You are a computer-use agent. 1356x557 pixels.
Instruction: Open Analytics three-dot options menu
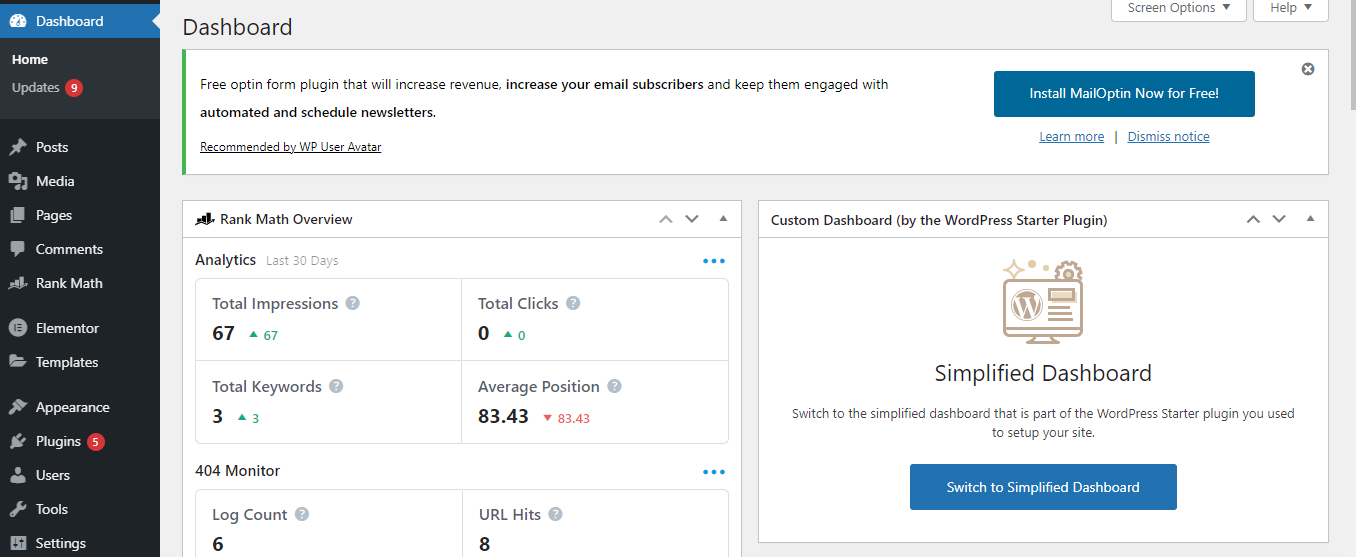[x=714, y=261]
